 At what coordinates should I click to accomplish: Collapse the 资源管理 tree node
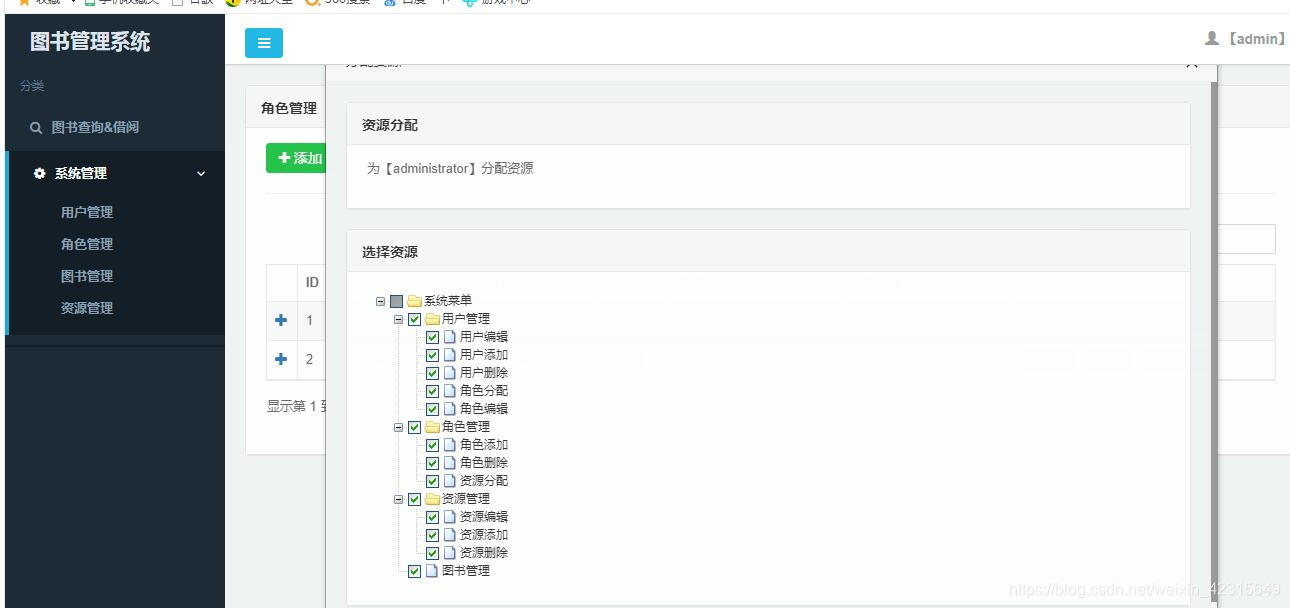click(x=399, y=499)
